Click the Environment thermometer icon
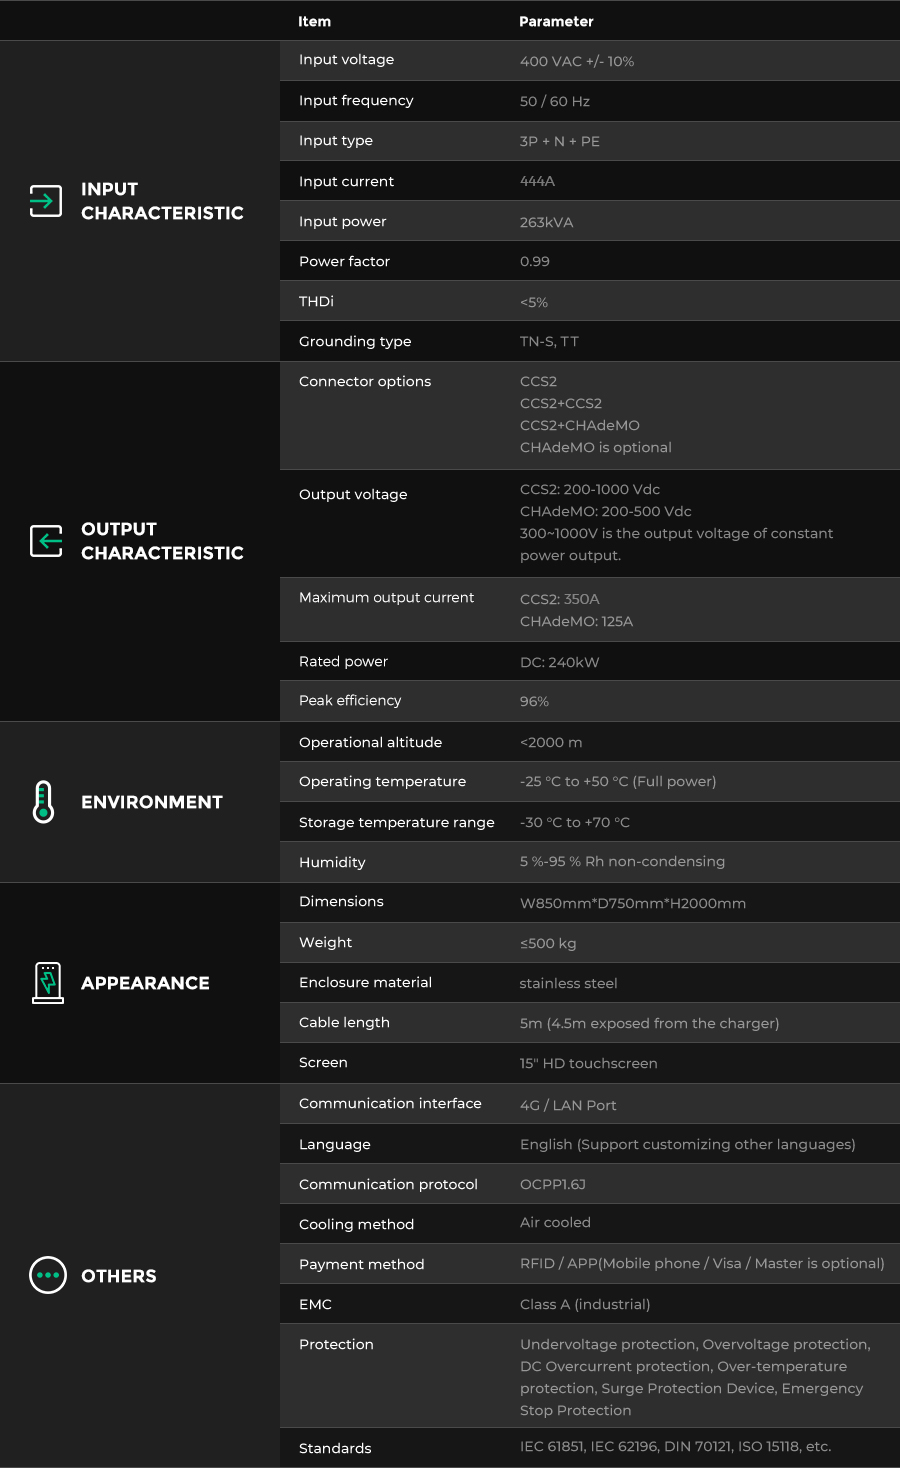The image size is (900, 1468). (43, 802)
